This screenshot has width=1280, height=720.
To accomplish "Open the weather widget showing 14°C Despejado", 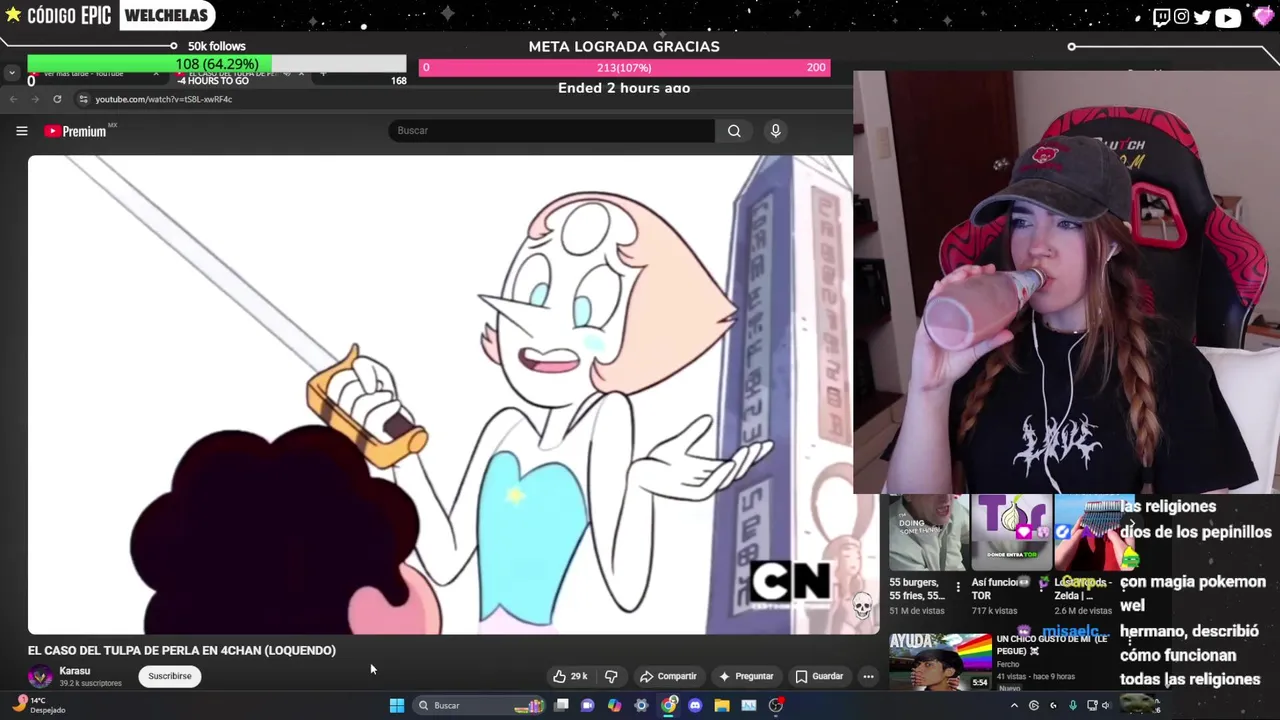I will pos(38,705).
